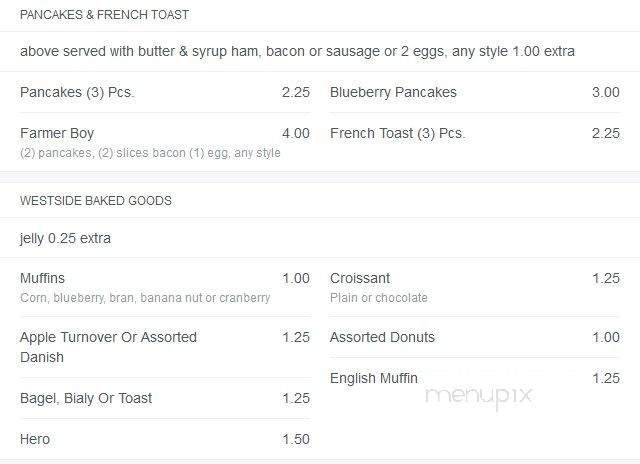Select the Assorted Donuts item
Screen dimensions: 640x464
coord(382,337)
